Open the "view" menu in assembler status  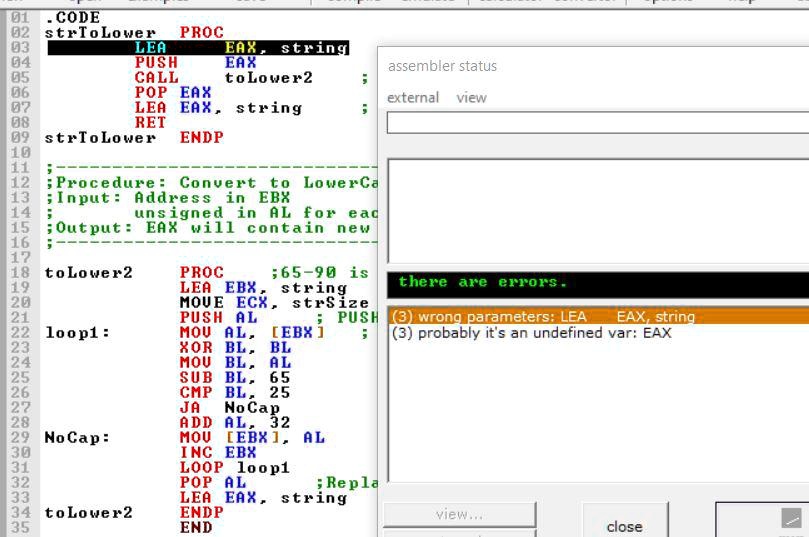[471, 97]
